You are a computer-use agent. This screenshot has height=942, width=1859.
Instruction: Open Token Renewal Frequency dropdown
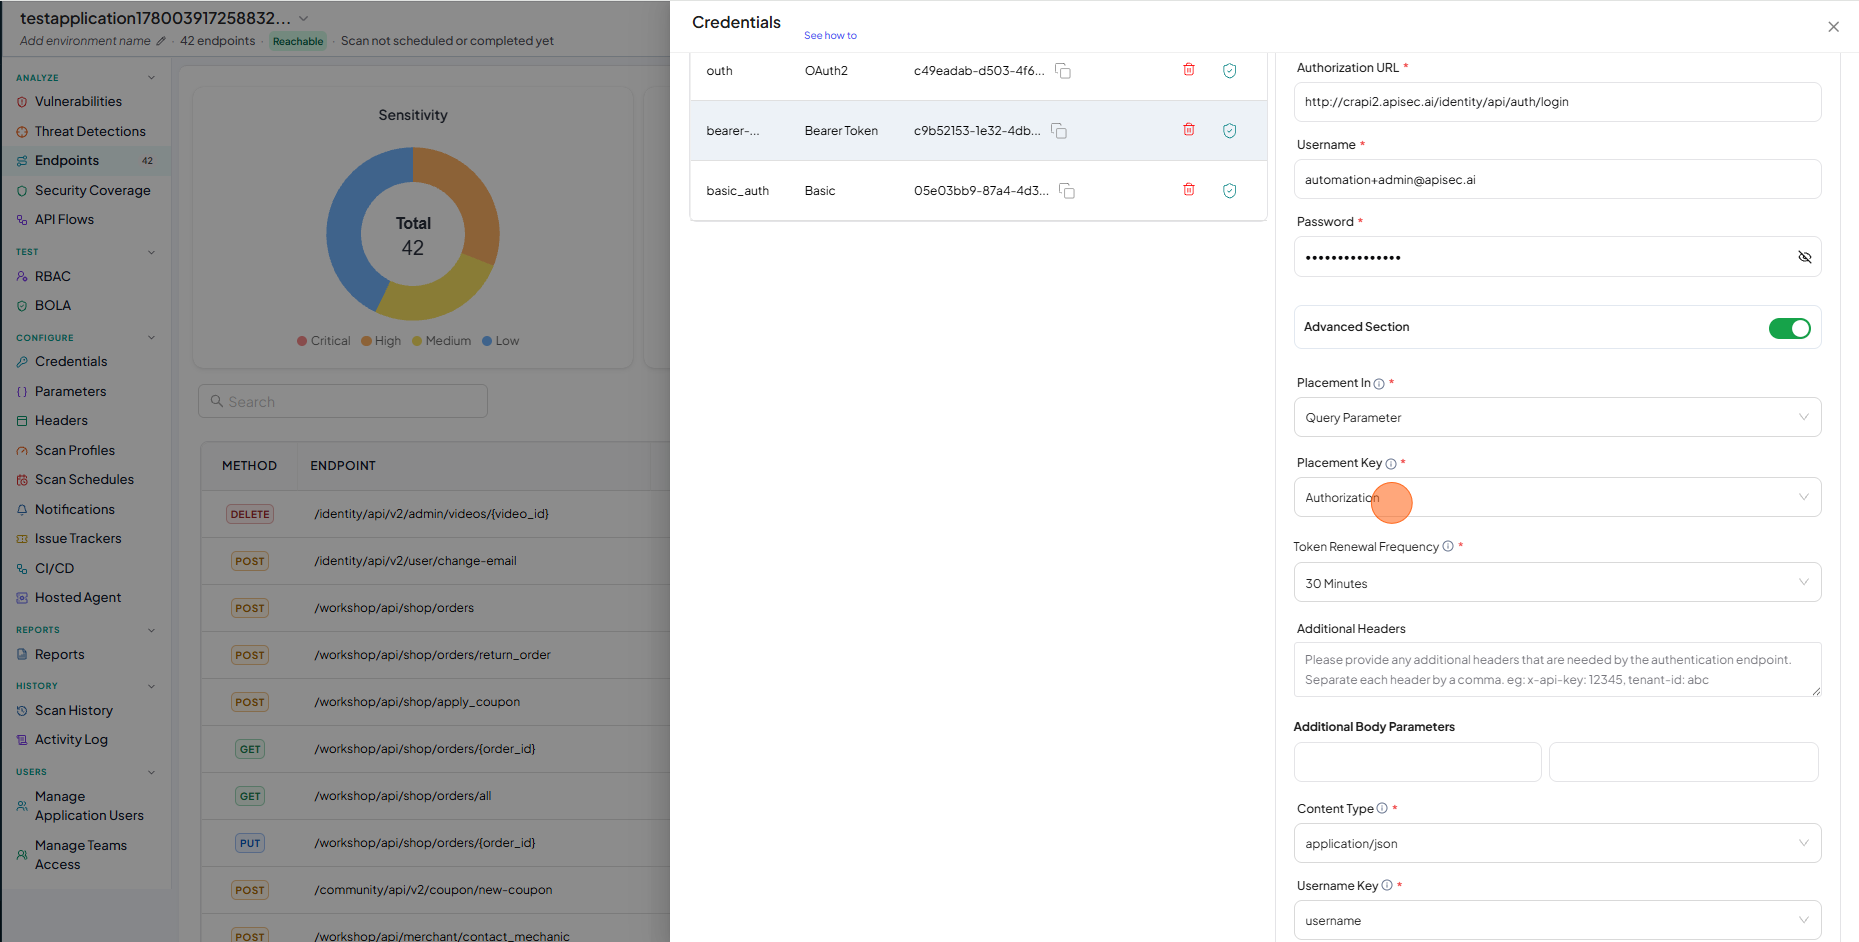pos(1557,582)
